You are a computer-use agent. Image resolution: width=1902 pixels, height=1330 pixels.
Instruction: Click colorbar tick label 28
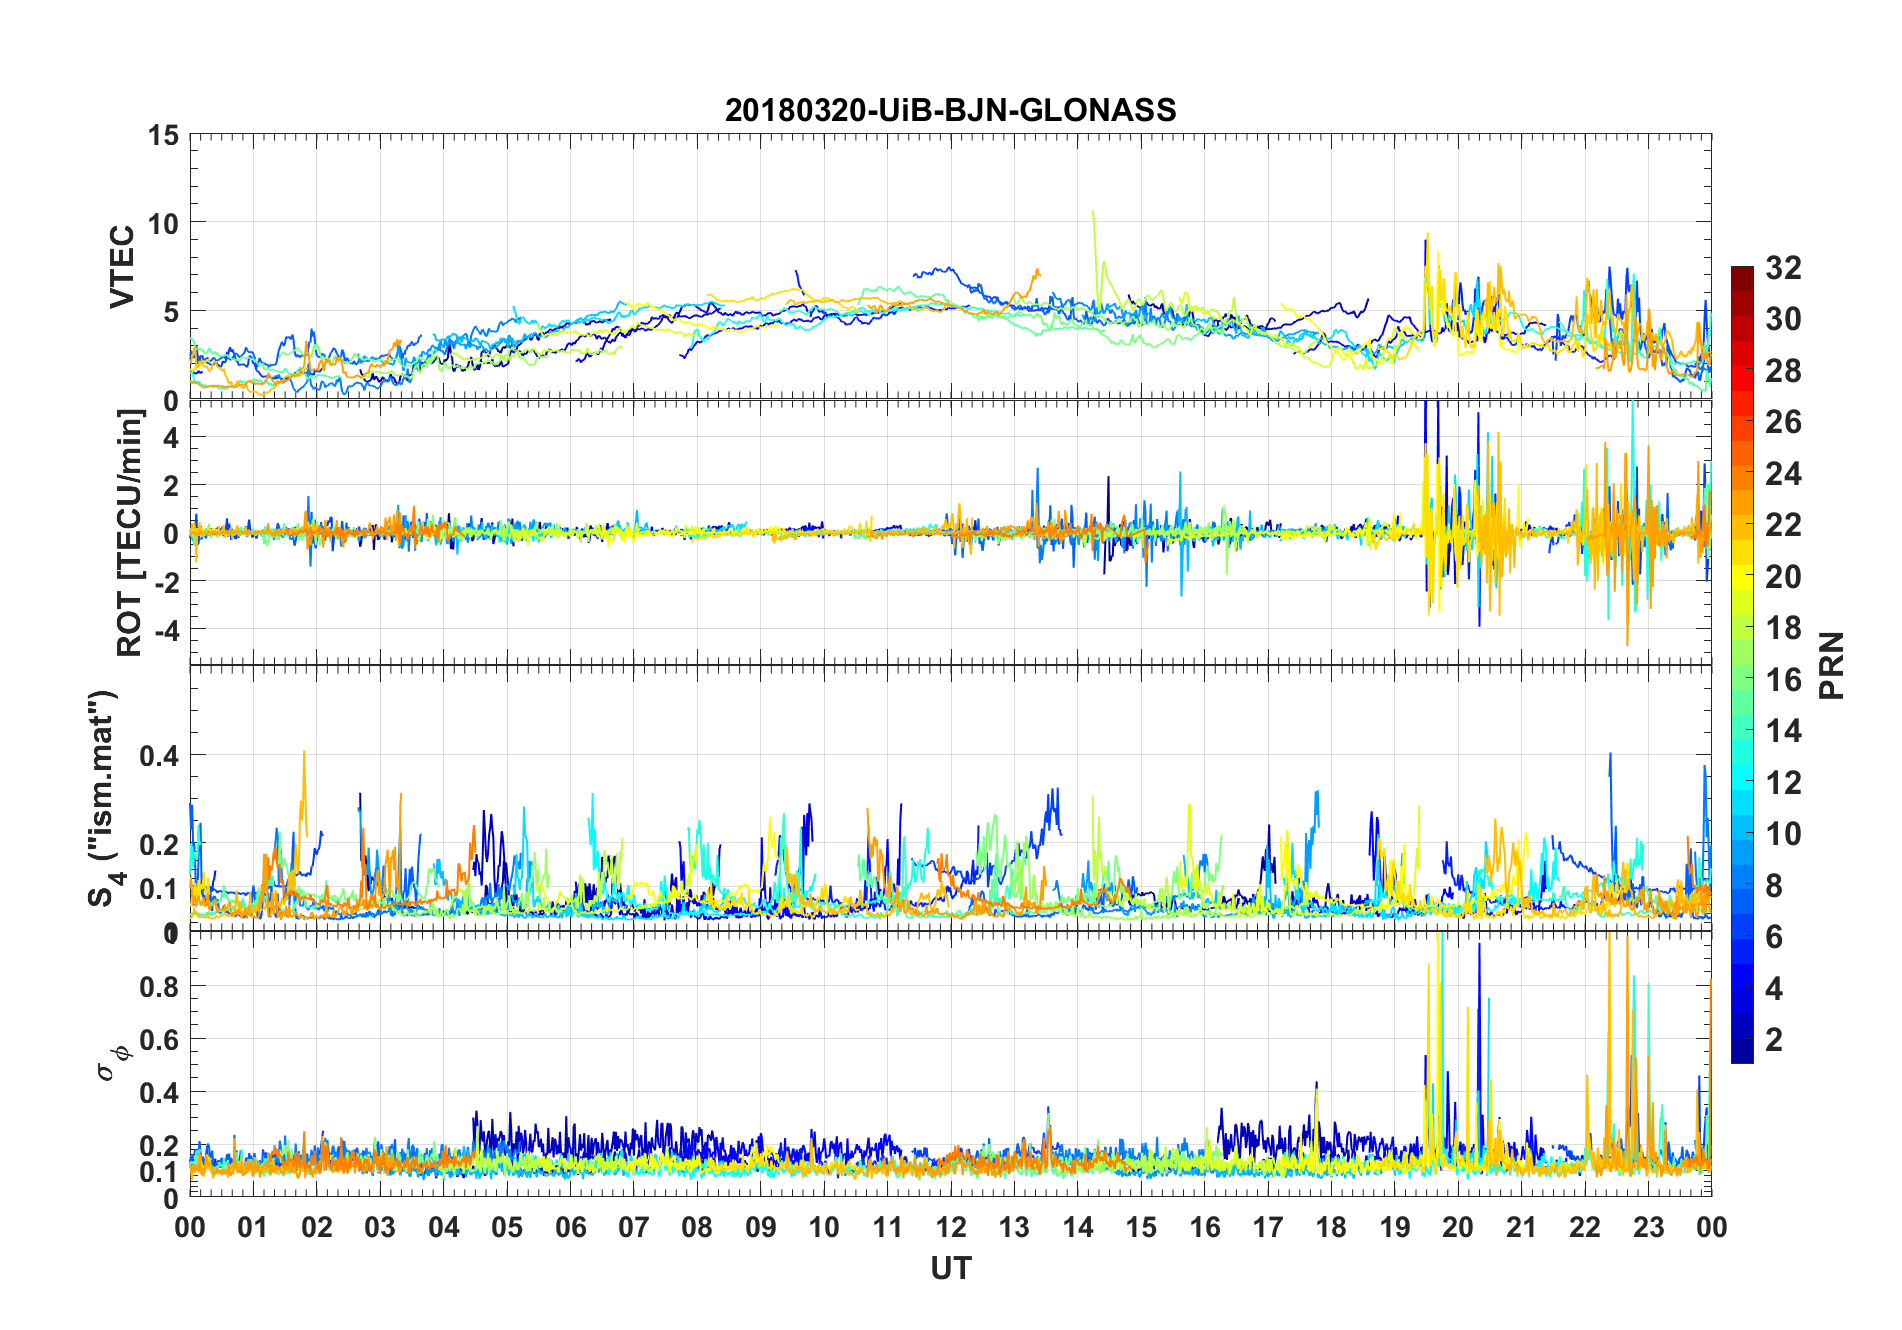pyautogui.click(x=1783, y=371)
